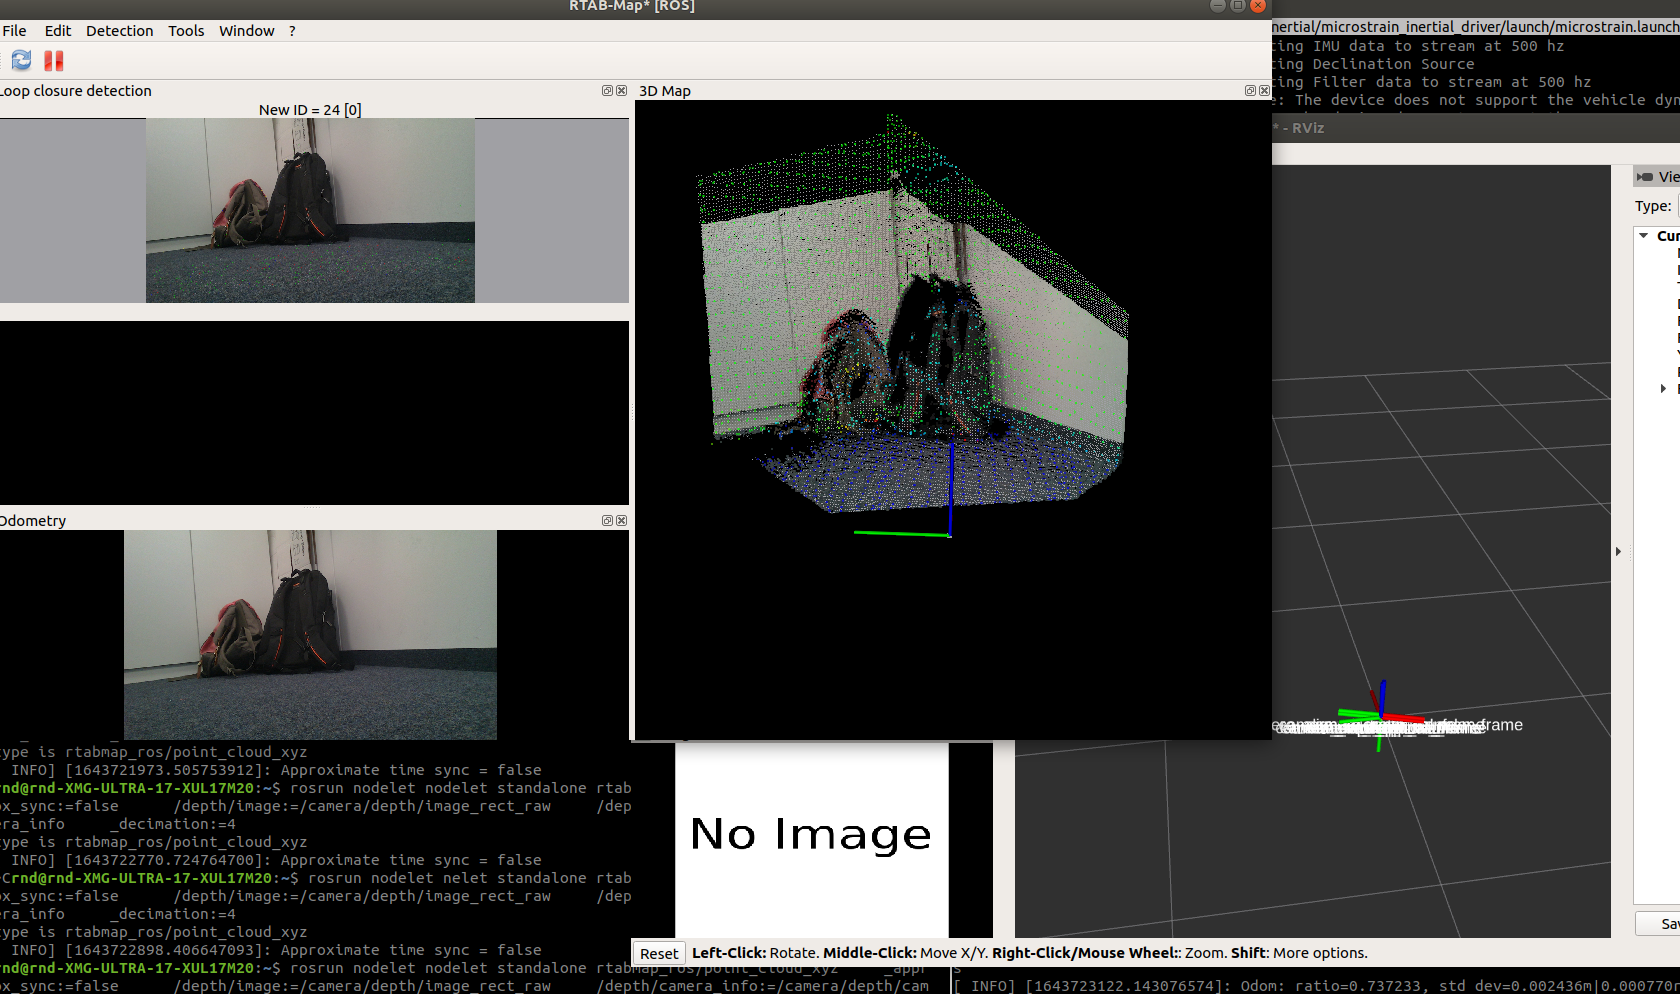1680x994 pixels.
Task: Open the Detection menu
Action: (x=119, y=31)
